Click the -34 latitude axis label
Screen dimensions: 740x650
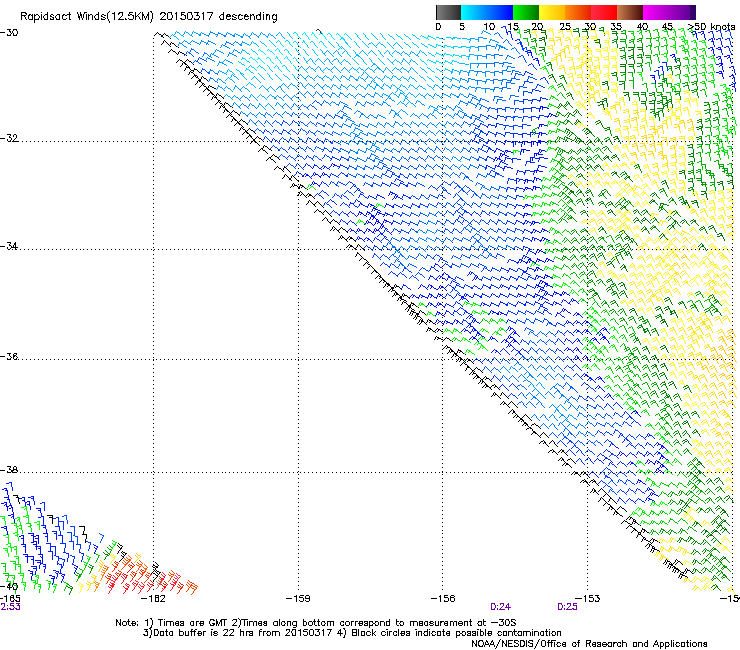click(9, 246)
